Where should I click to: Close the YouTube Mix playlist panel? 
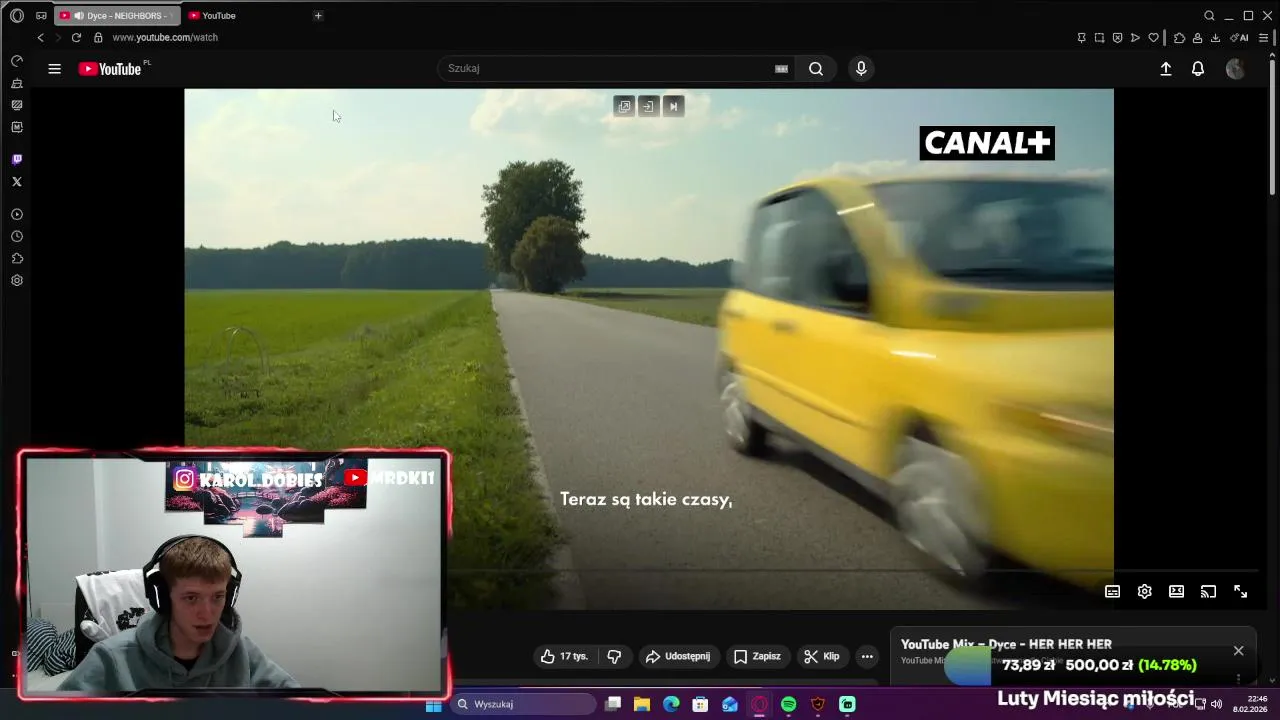[1238, 651]
